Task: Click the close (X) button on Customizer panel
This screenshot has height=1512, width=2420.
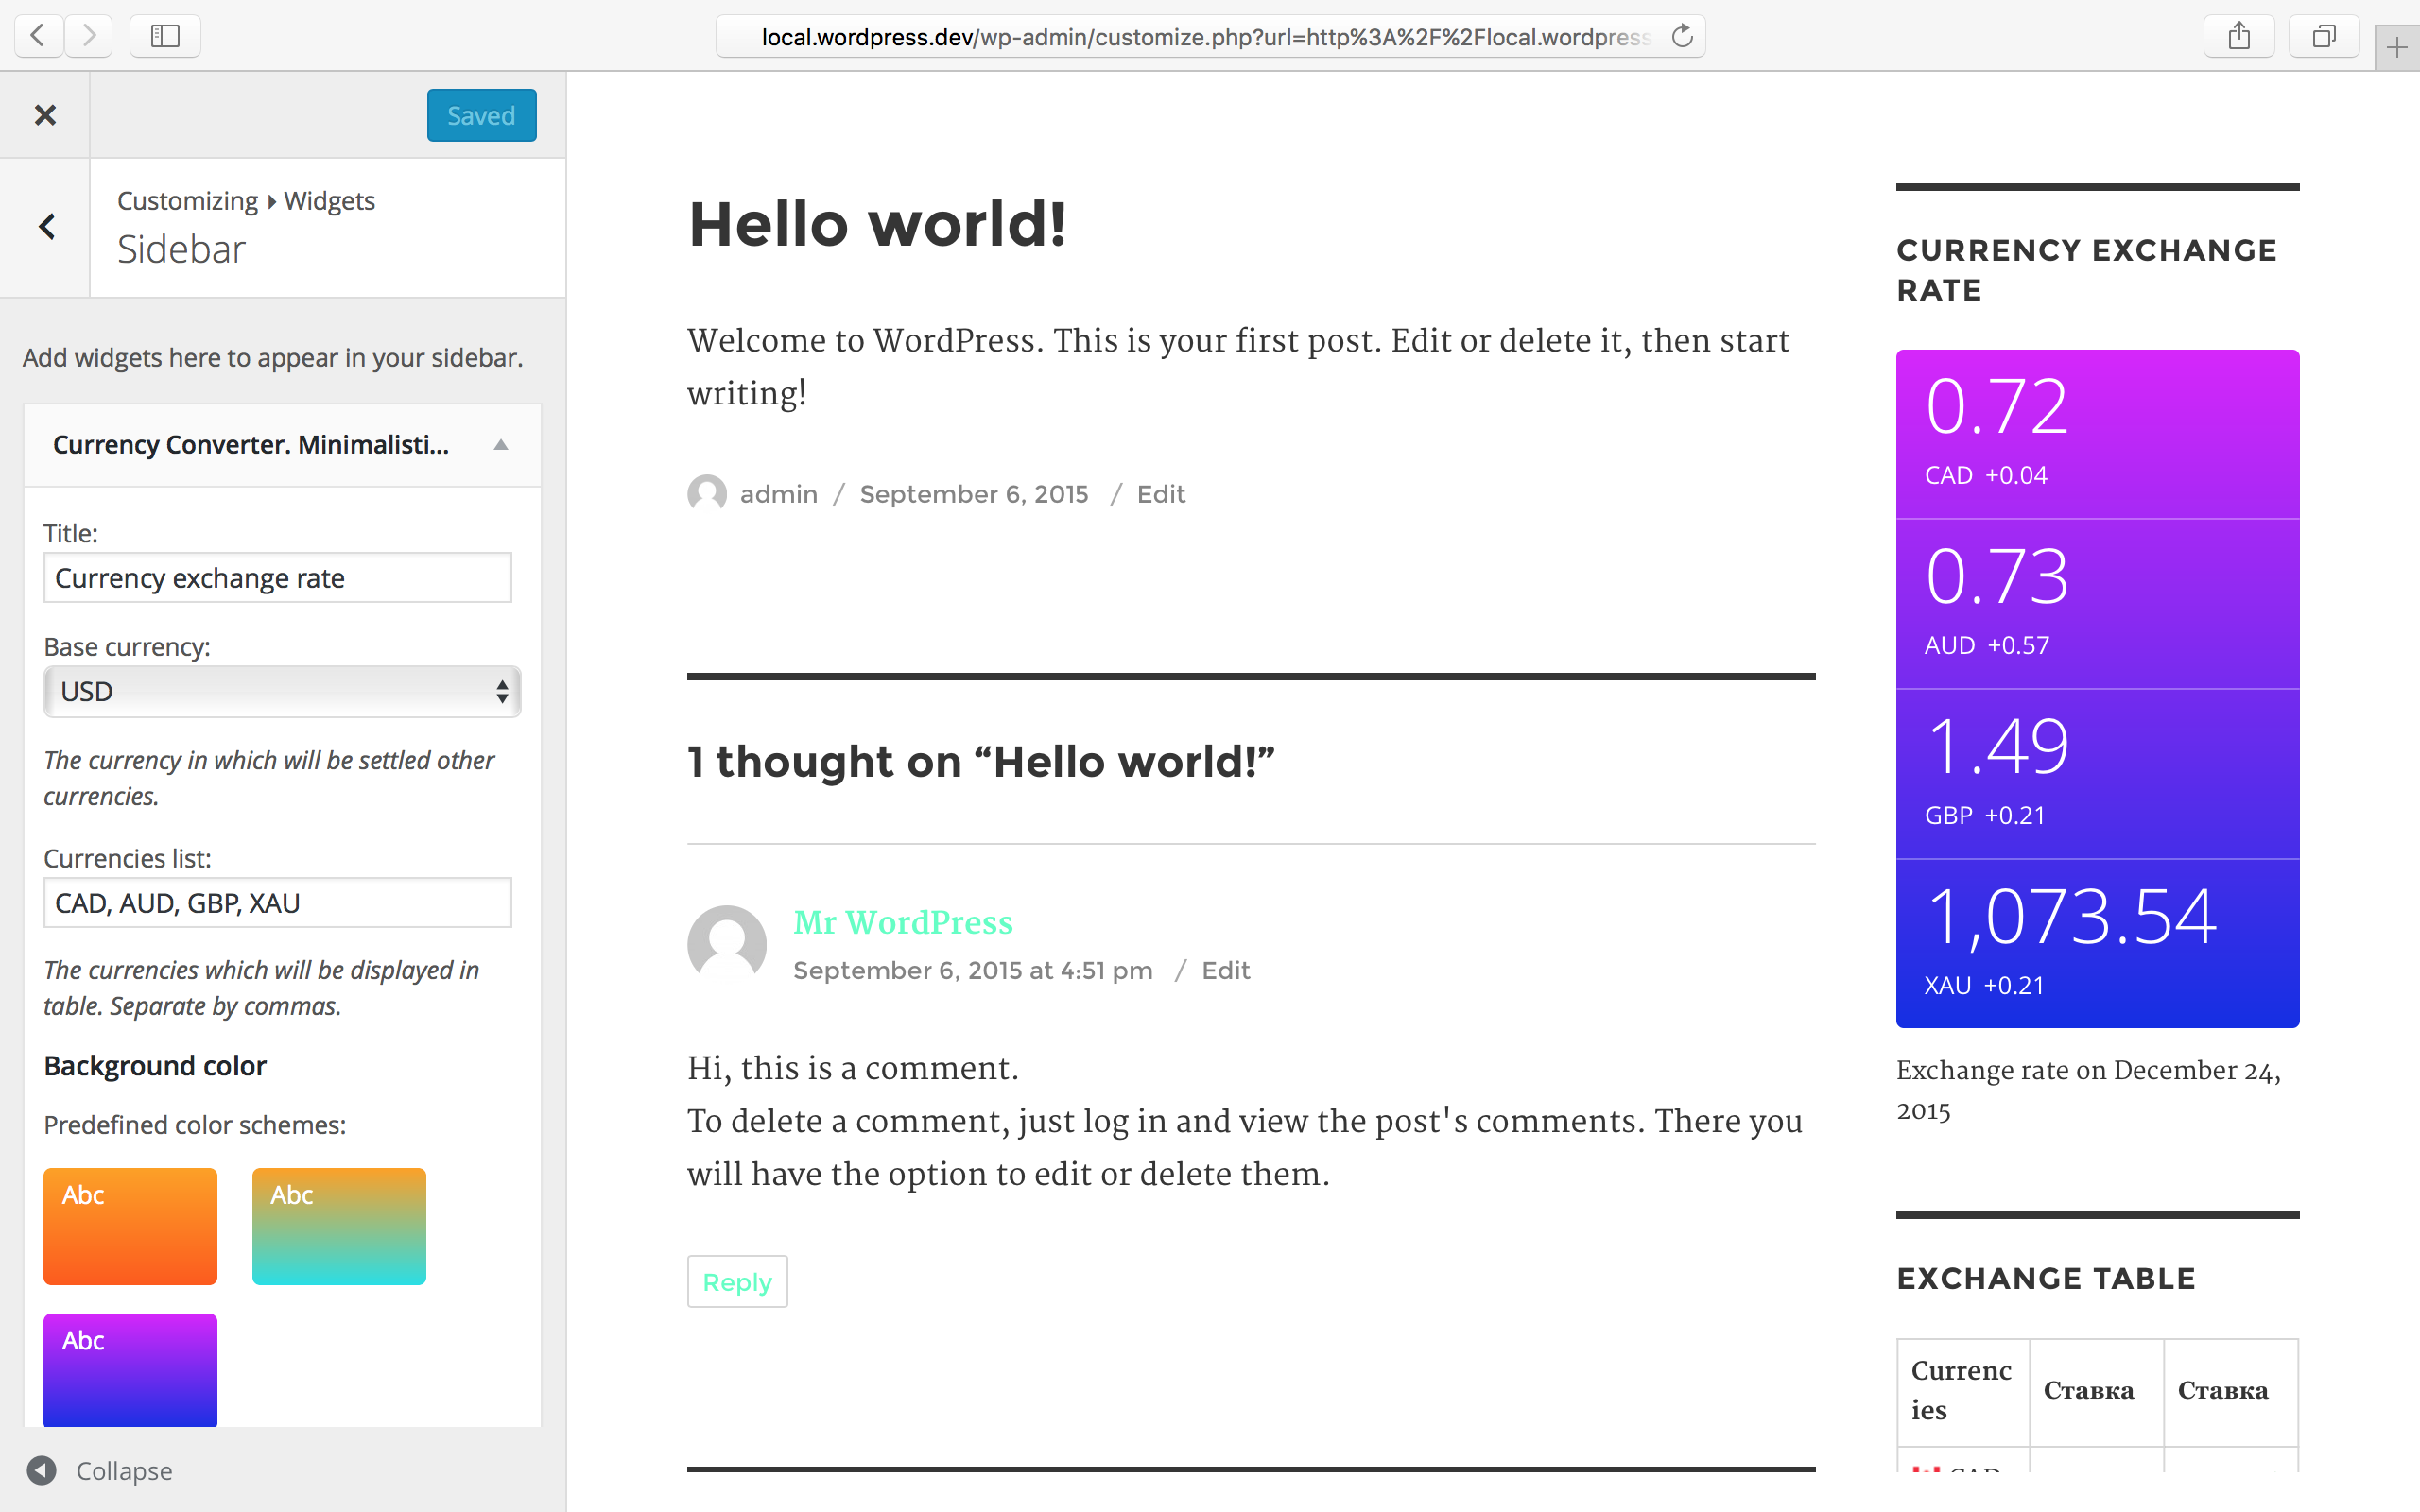Action: (45, 115)
